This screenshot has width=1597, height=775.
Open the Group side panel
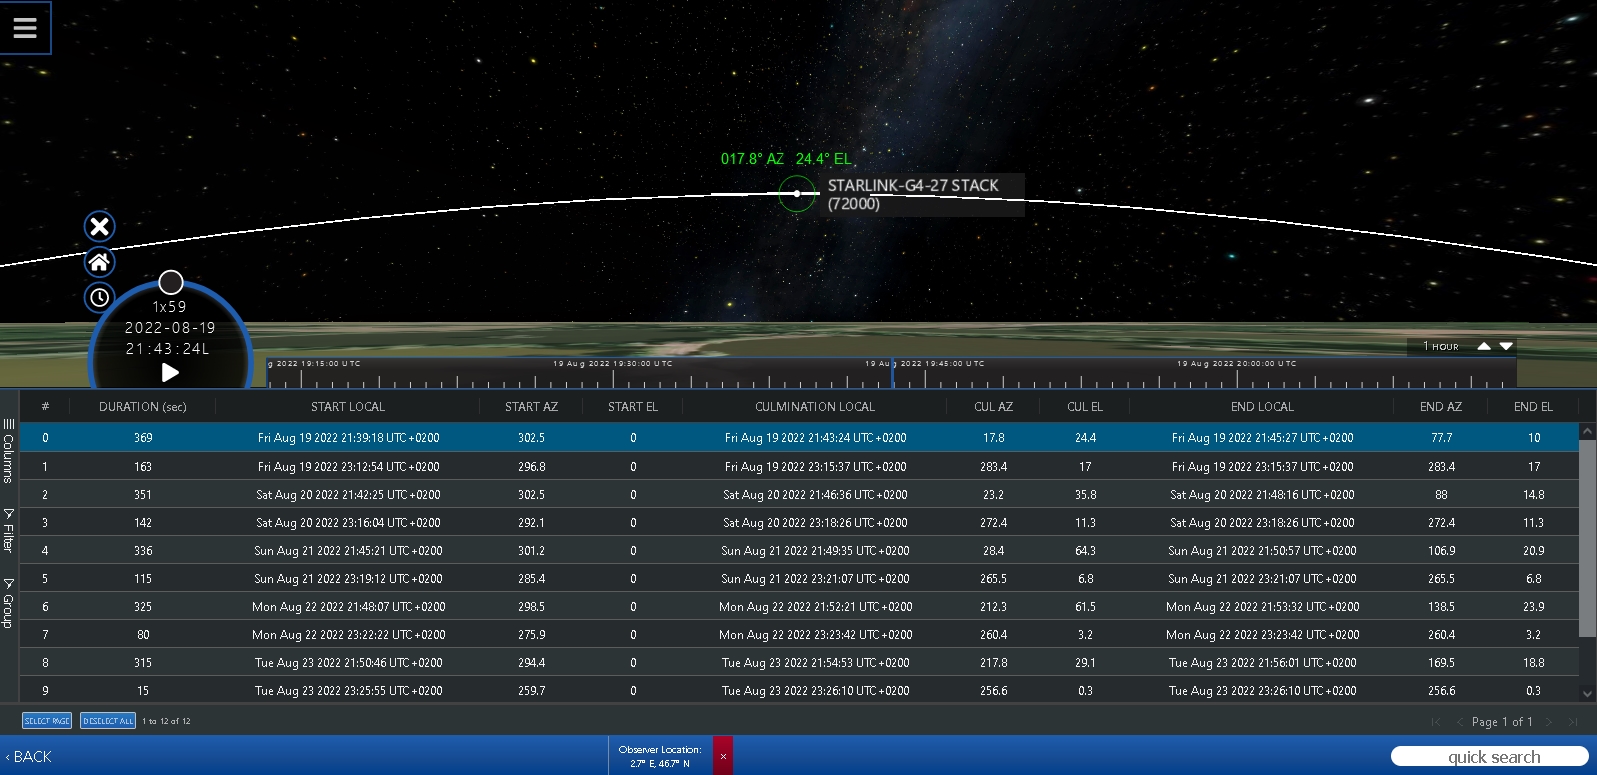8,602
